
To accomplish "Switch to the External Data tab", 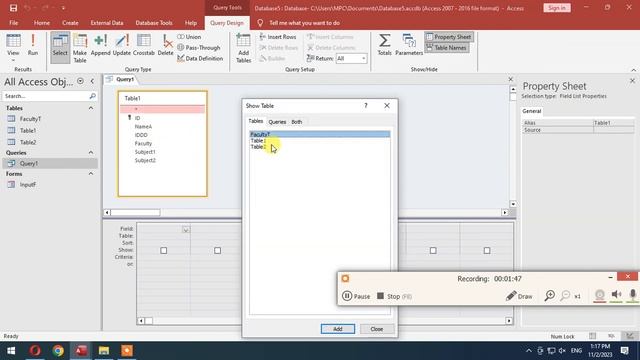I will click(x=107, y=23).
